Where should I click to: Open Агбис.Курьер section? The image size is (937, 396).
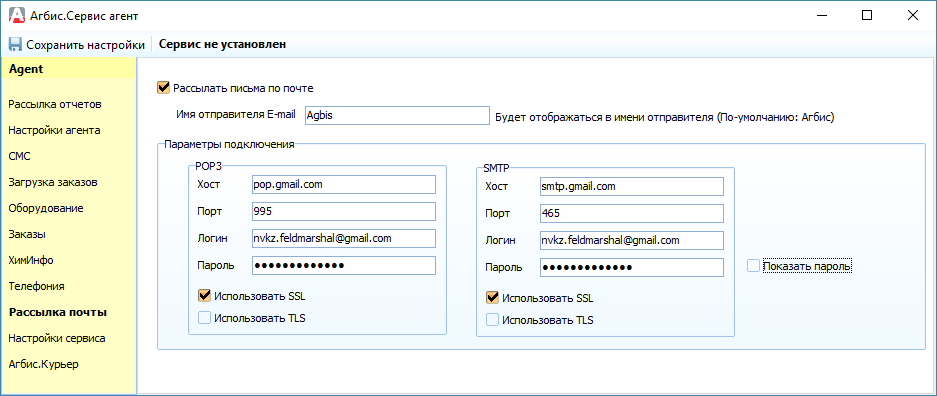(44, 364)
